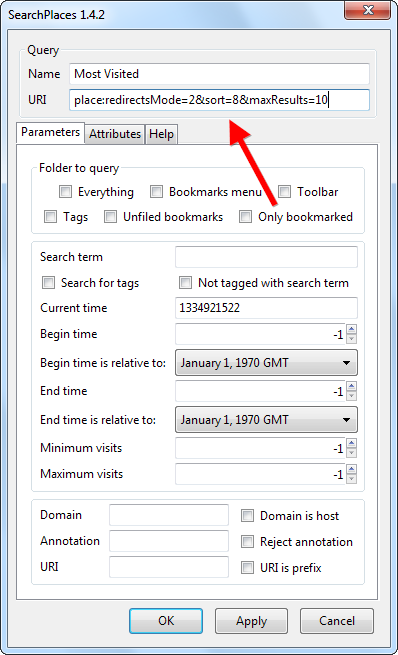Image resolution: width=398 pixels, height=655 pixels.
Task: Focus the Domain input field
Action: 169,515
